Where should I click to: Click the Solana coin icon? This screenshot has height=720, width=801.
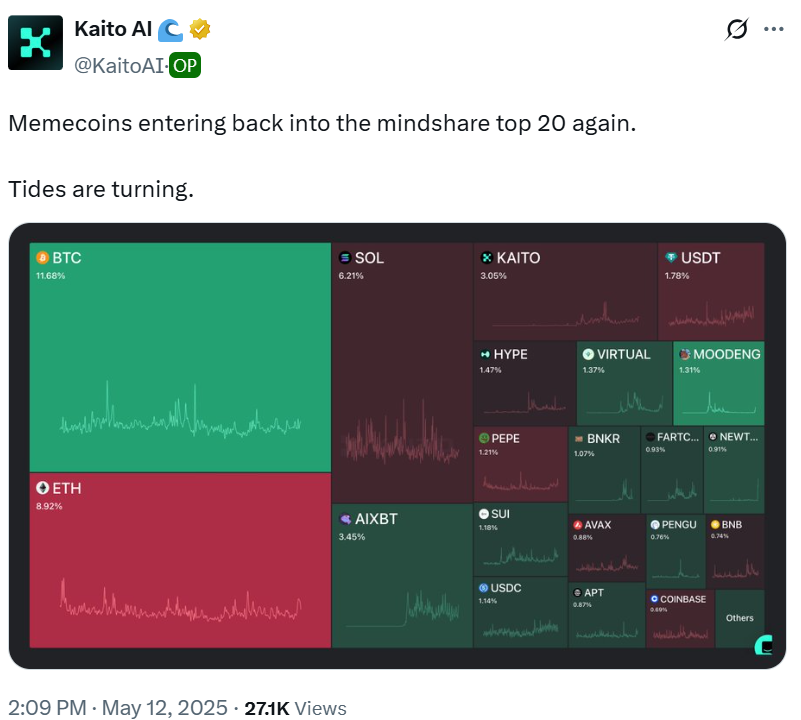345,258
